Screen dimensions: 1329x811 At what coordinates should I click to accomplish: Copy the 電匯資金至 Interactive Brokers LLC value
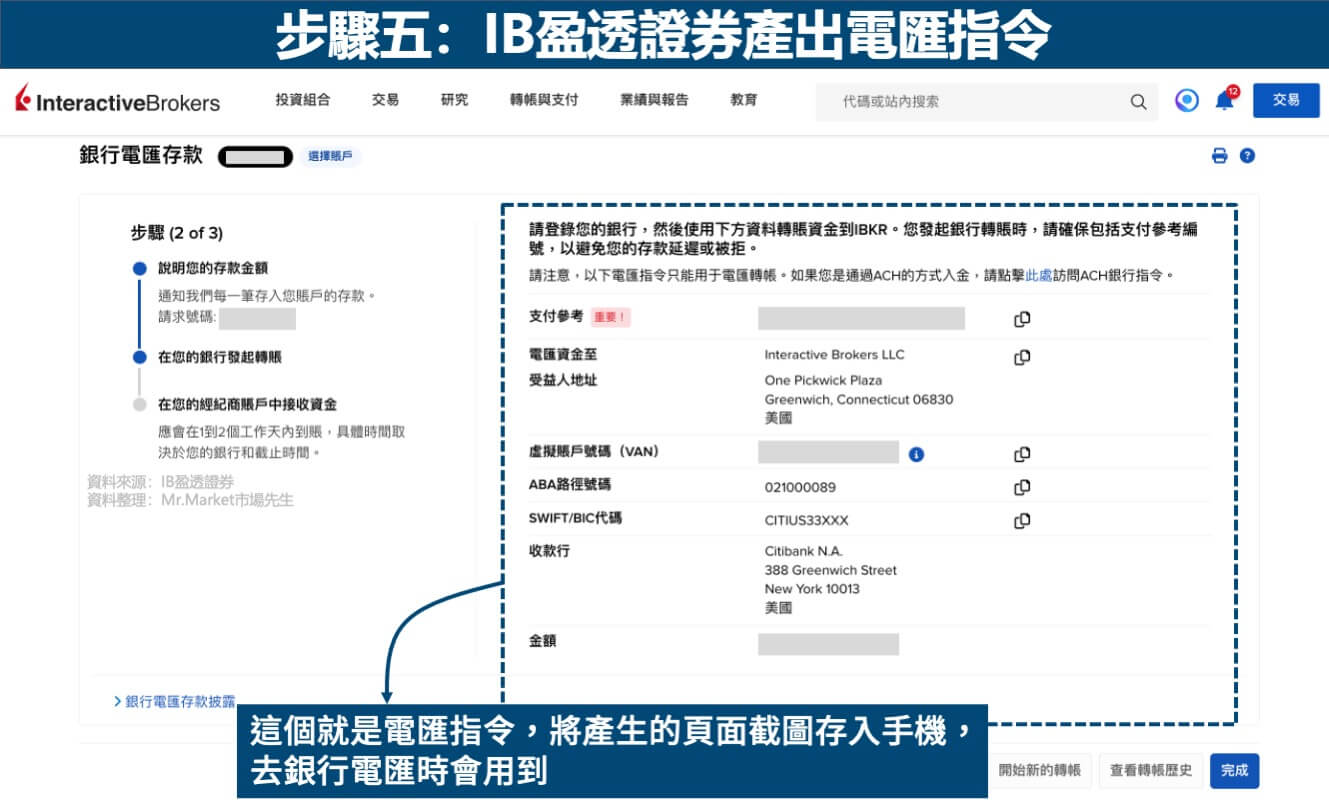point(1022,357)
